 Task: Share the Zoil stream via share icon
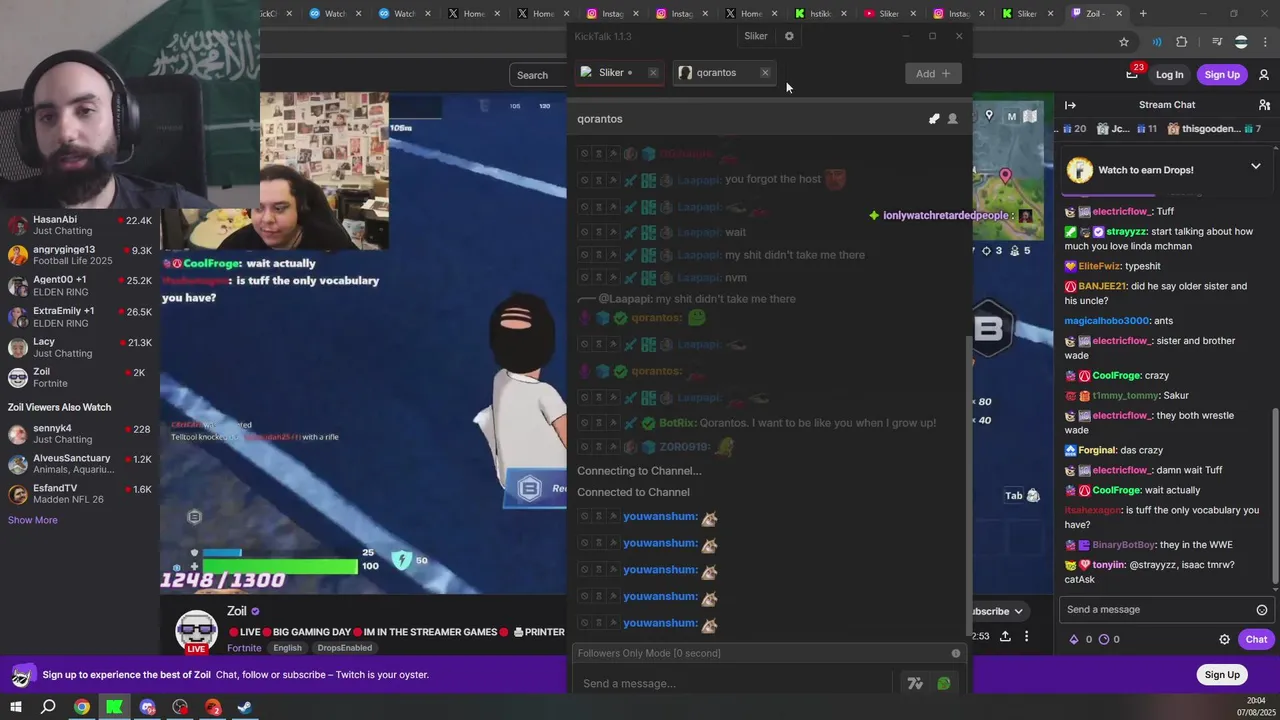[x=1005, y=636]
